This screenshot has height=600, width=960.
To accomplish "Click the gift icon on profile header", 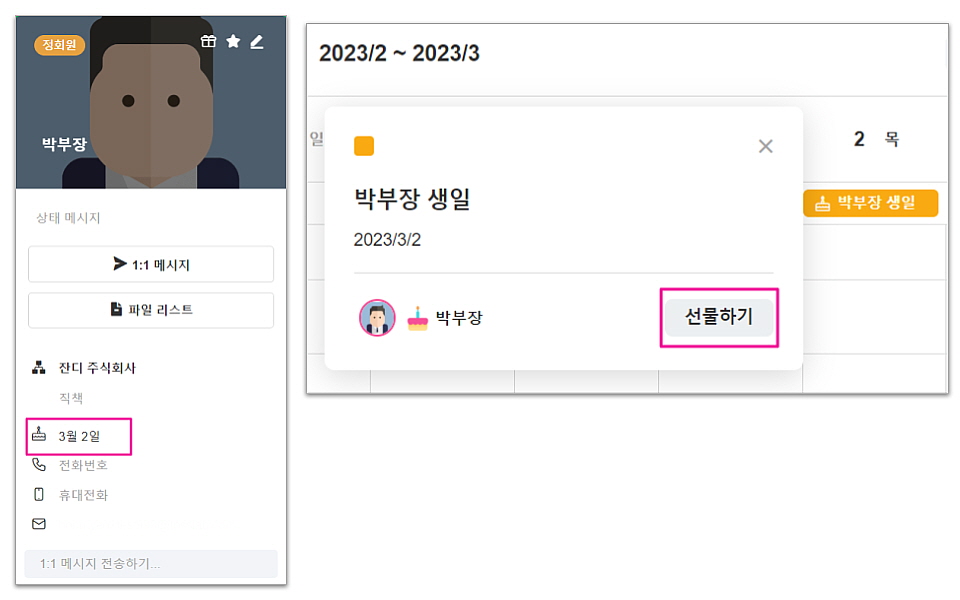I will coord(208,42).
